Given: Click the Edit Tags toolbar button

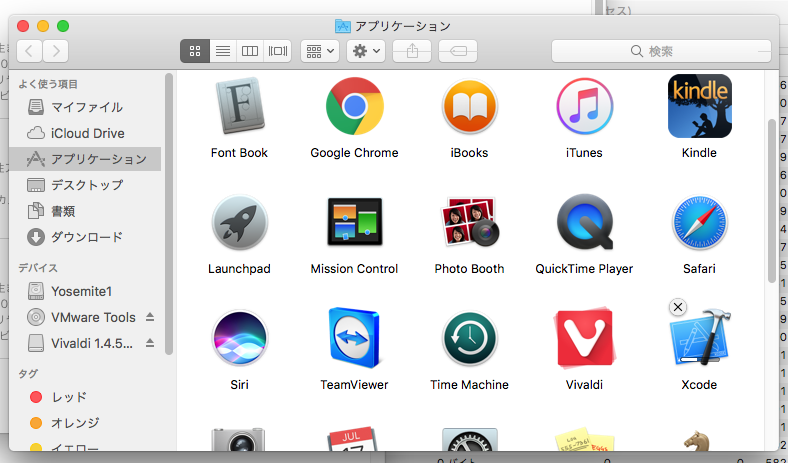Looking at the screenshot, I should 458,51.
